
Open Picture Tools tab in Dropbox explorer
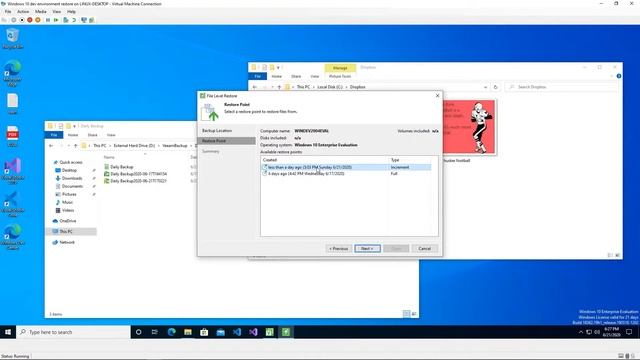pos(340,76)
